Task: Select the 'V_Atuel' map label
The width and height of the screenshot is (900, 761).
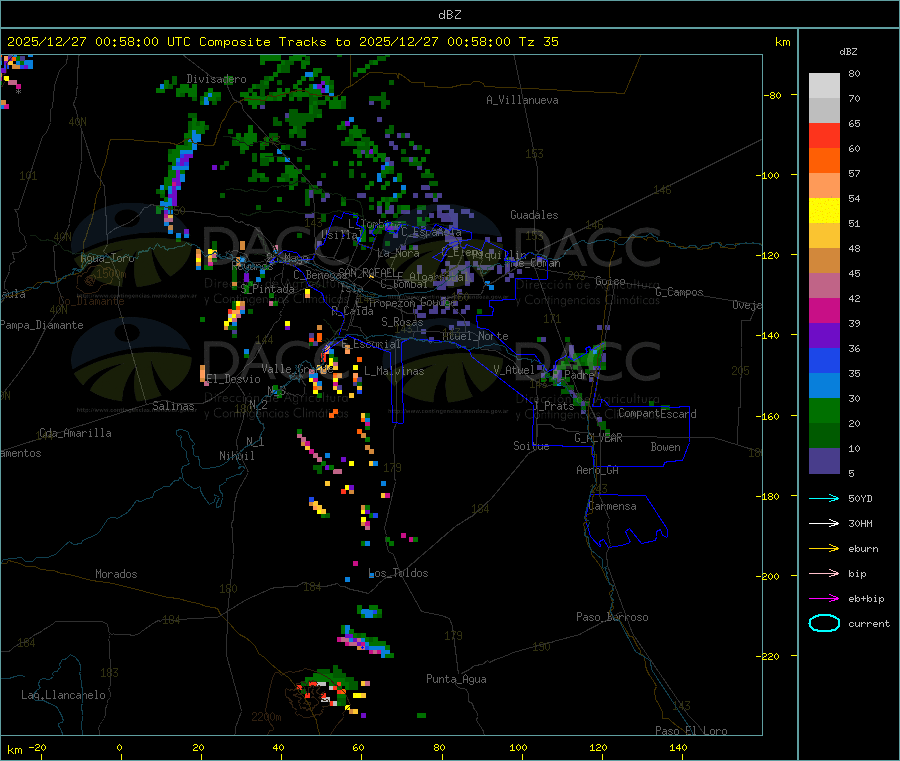Action: (514, 370)
